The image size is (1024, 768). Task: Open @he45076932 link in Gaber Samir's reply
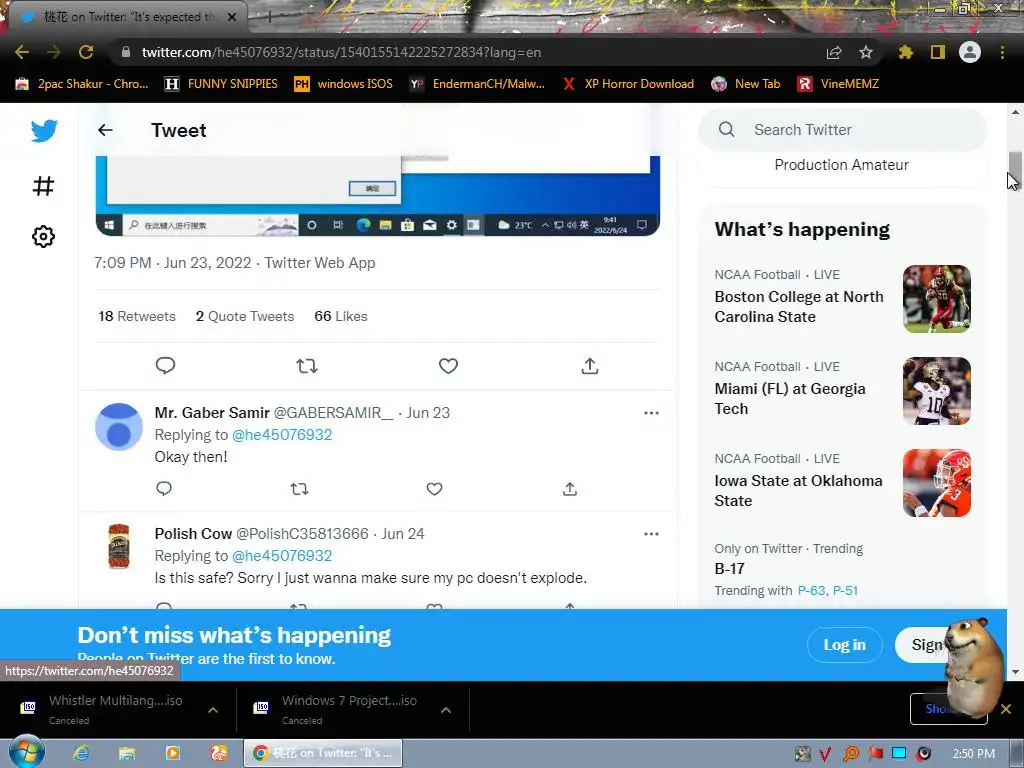(x=282, y=435)
